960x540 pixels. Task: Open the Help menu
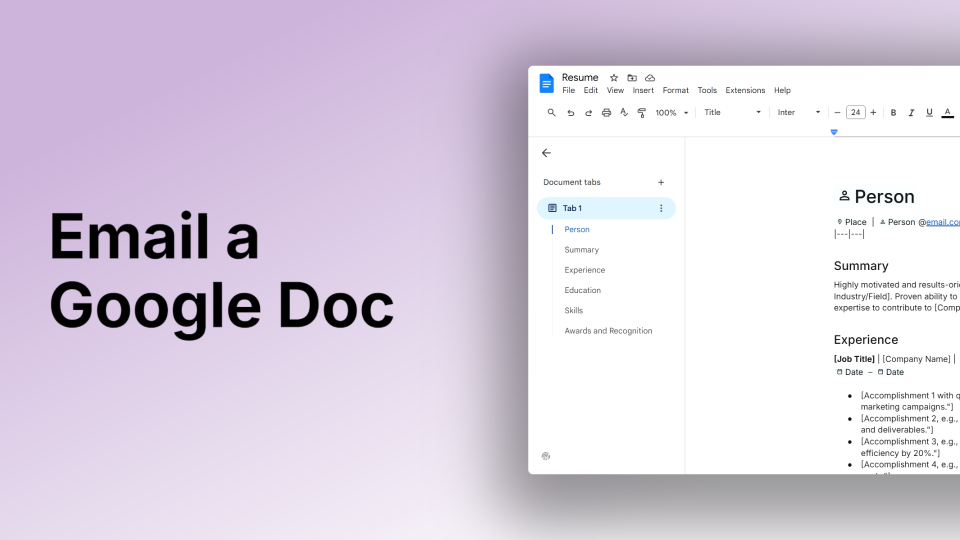[782, 91]
